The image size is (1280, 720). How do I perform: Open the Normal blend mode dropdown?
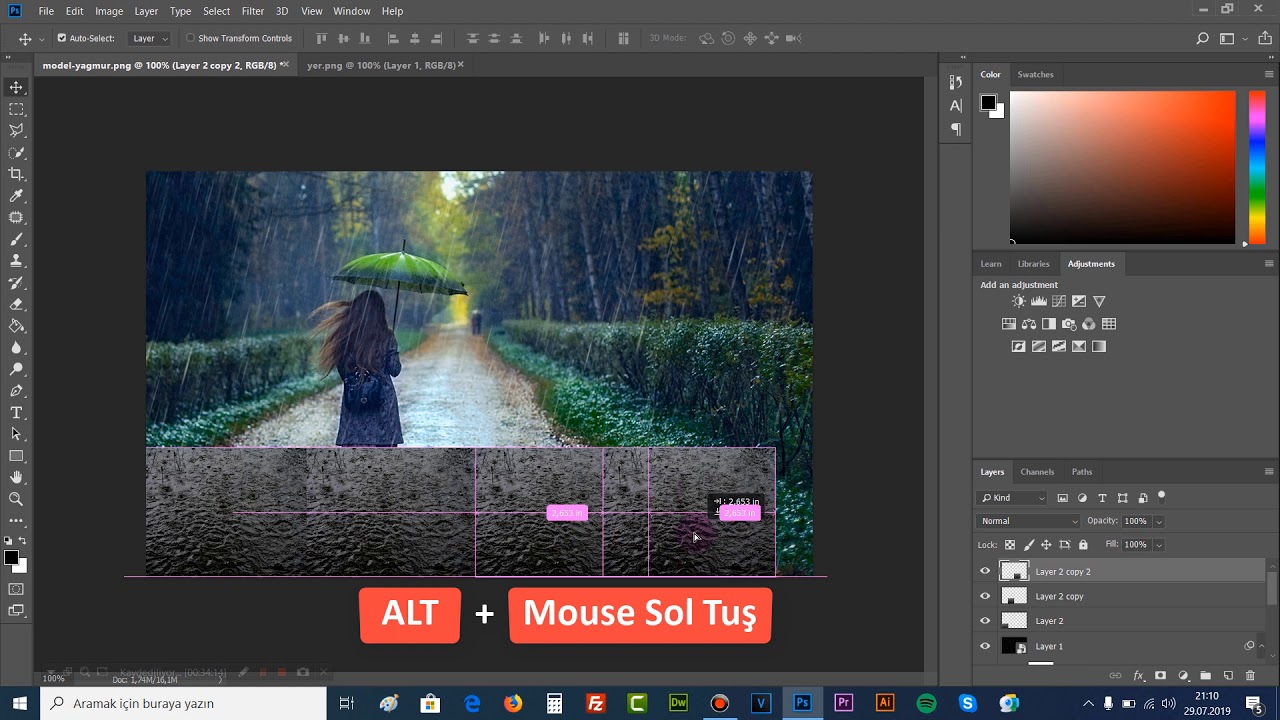click(x=1029, y=521)
